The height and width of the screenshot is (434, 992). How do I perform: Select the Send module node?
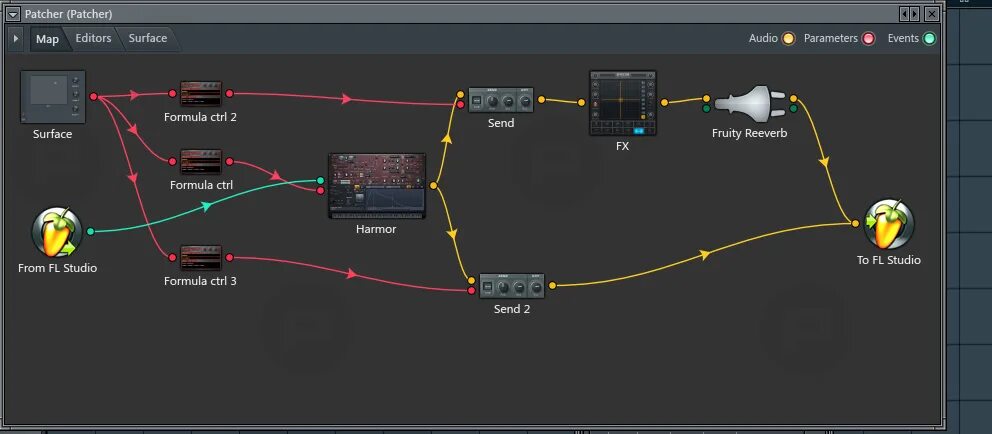[x=501, y=100]
